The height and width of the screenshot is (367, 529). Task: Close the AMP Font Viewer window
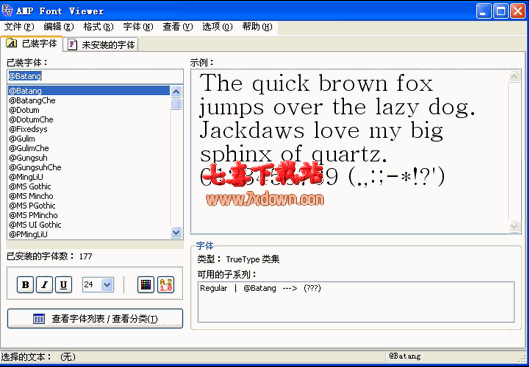tap(518, 11)
